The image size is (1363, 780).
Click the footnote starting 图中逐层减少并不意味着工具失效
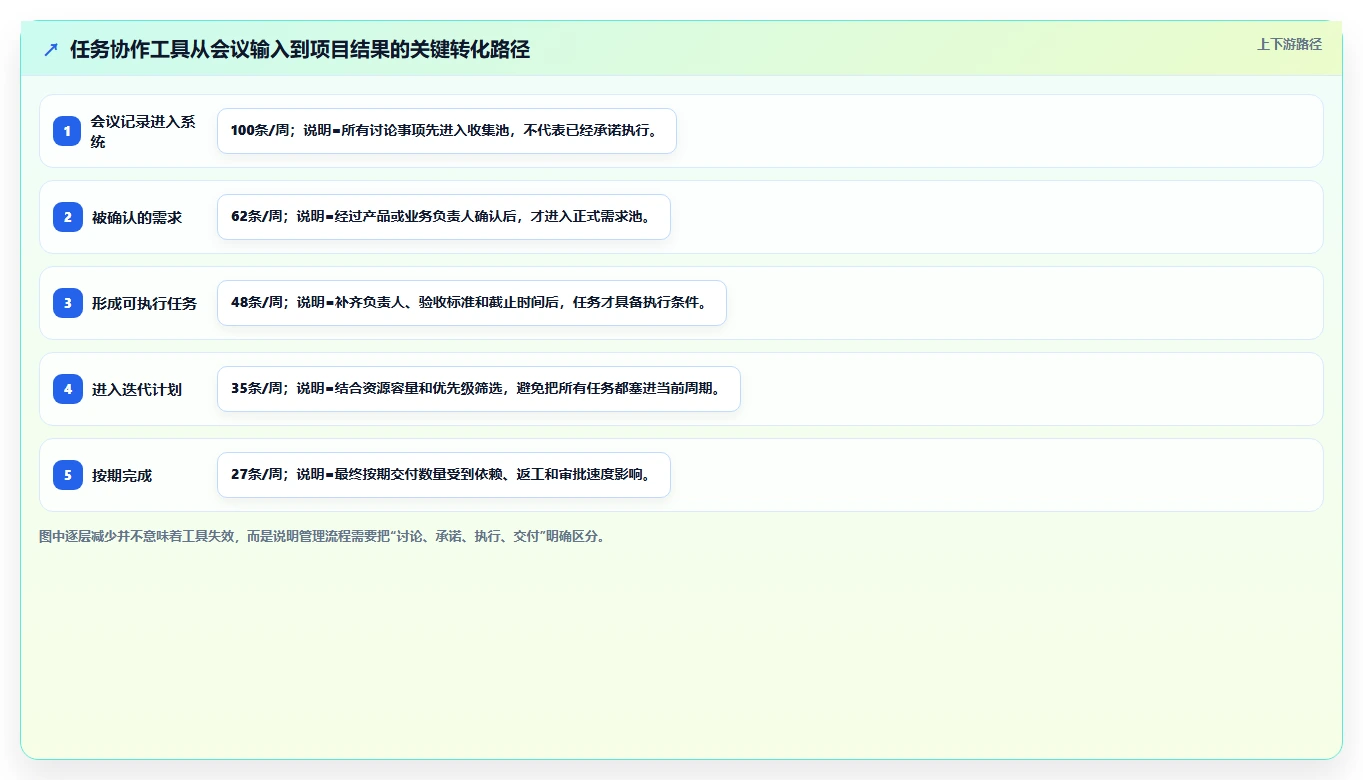pyautogui.click(x=322, y=536)
